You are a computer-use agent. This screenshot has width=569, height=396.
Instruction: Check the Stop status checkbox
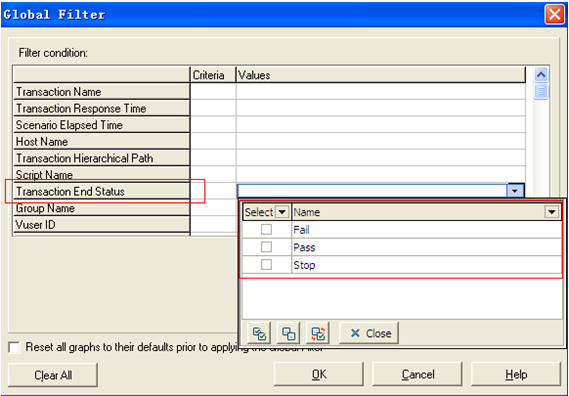[x=266, y=265]
